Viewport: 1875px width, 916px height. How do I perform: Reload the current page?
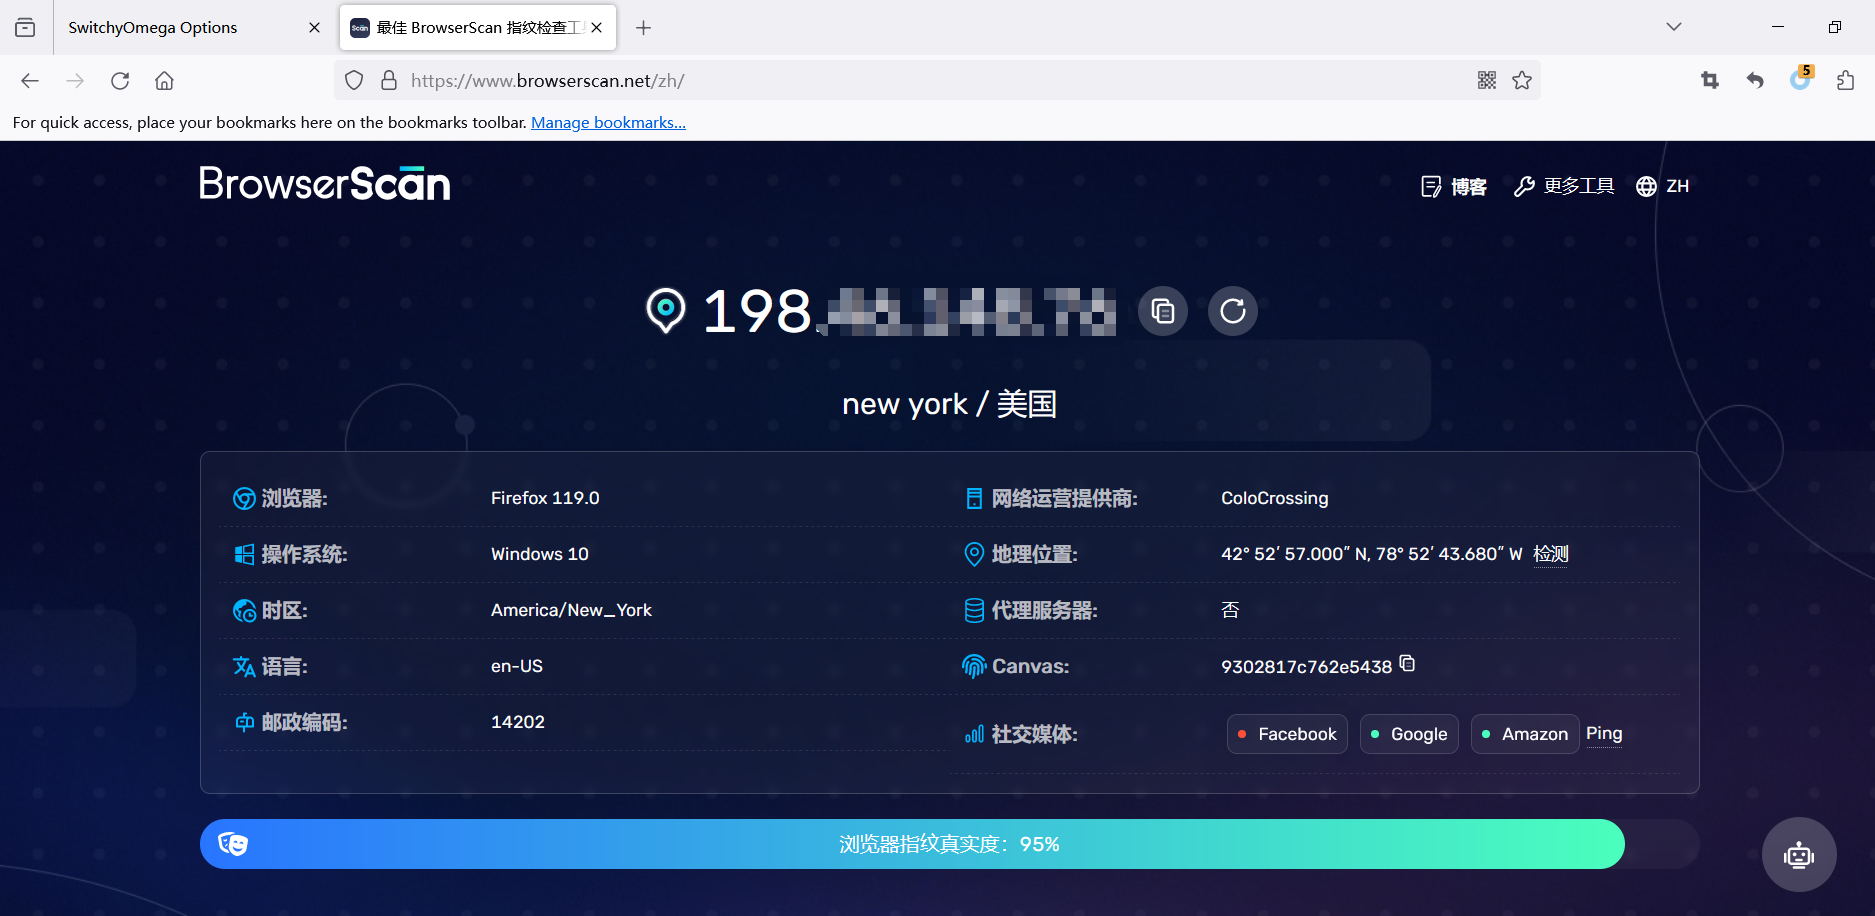point(120,81)
